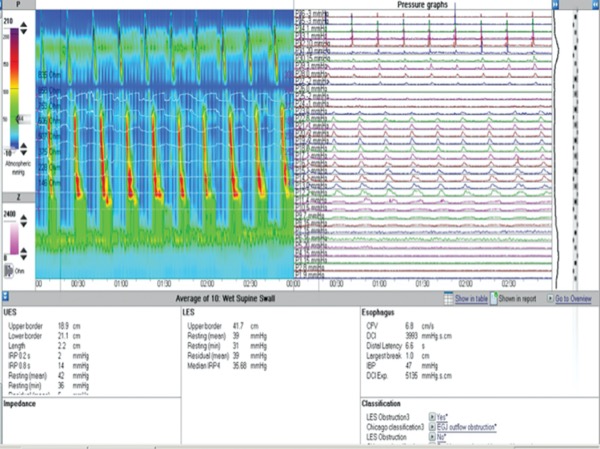The height and width of the screenshot is (449, 600).
Task: Toggle Shown in report text
Action: coord(517,299)
